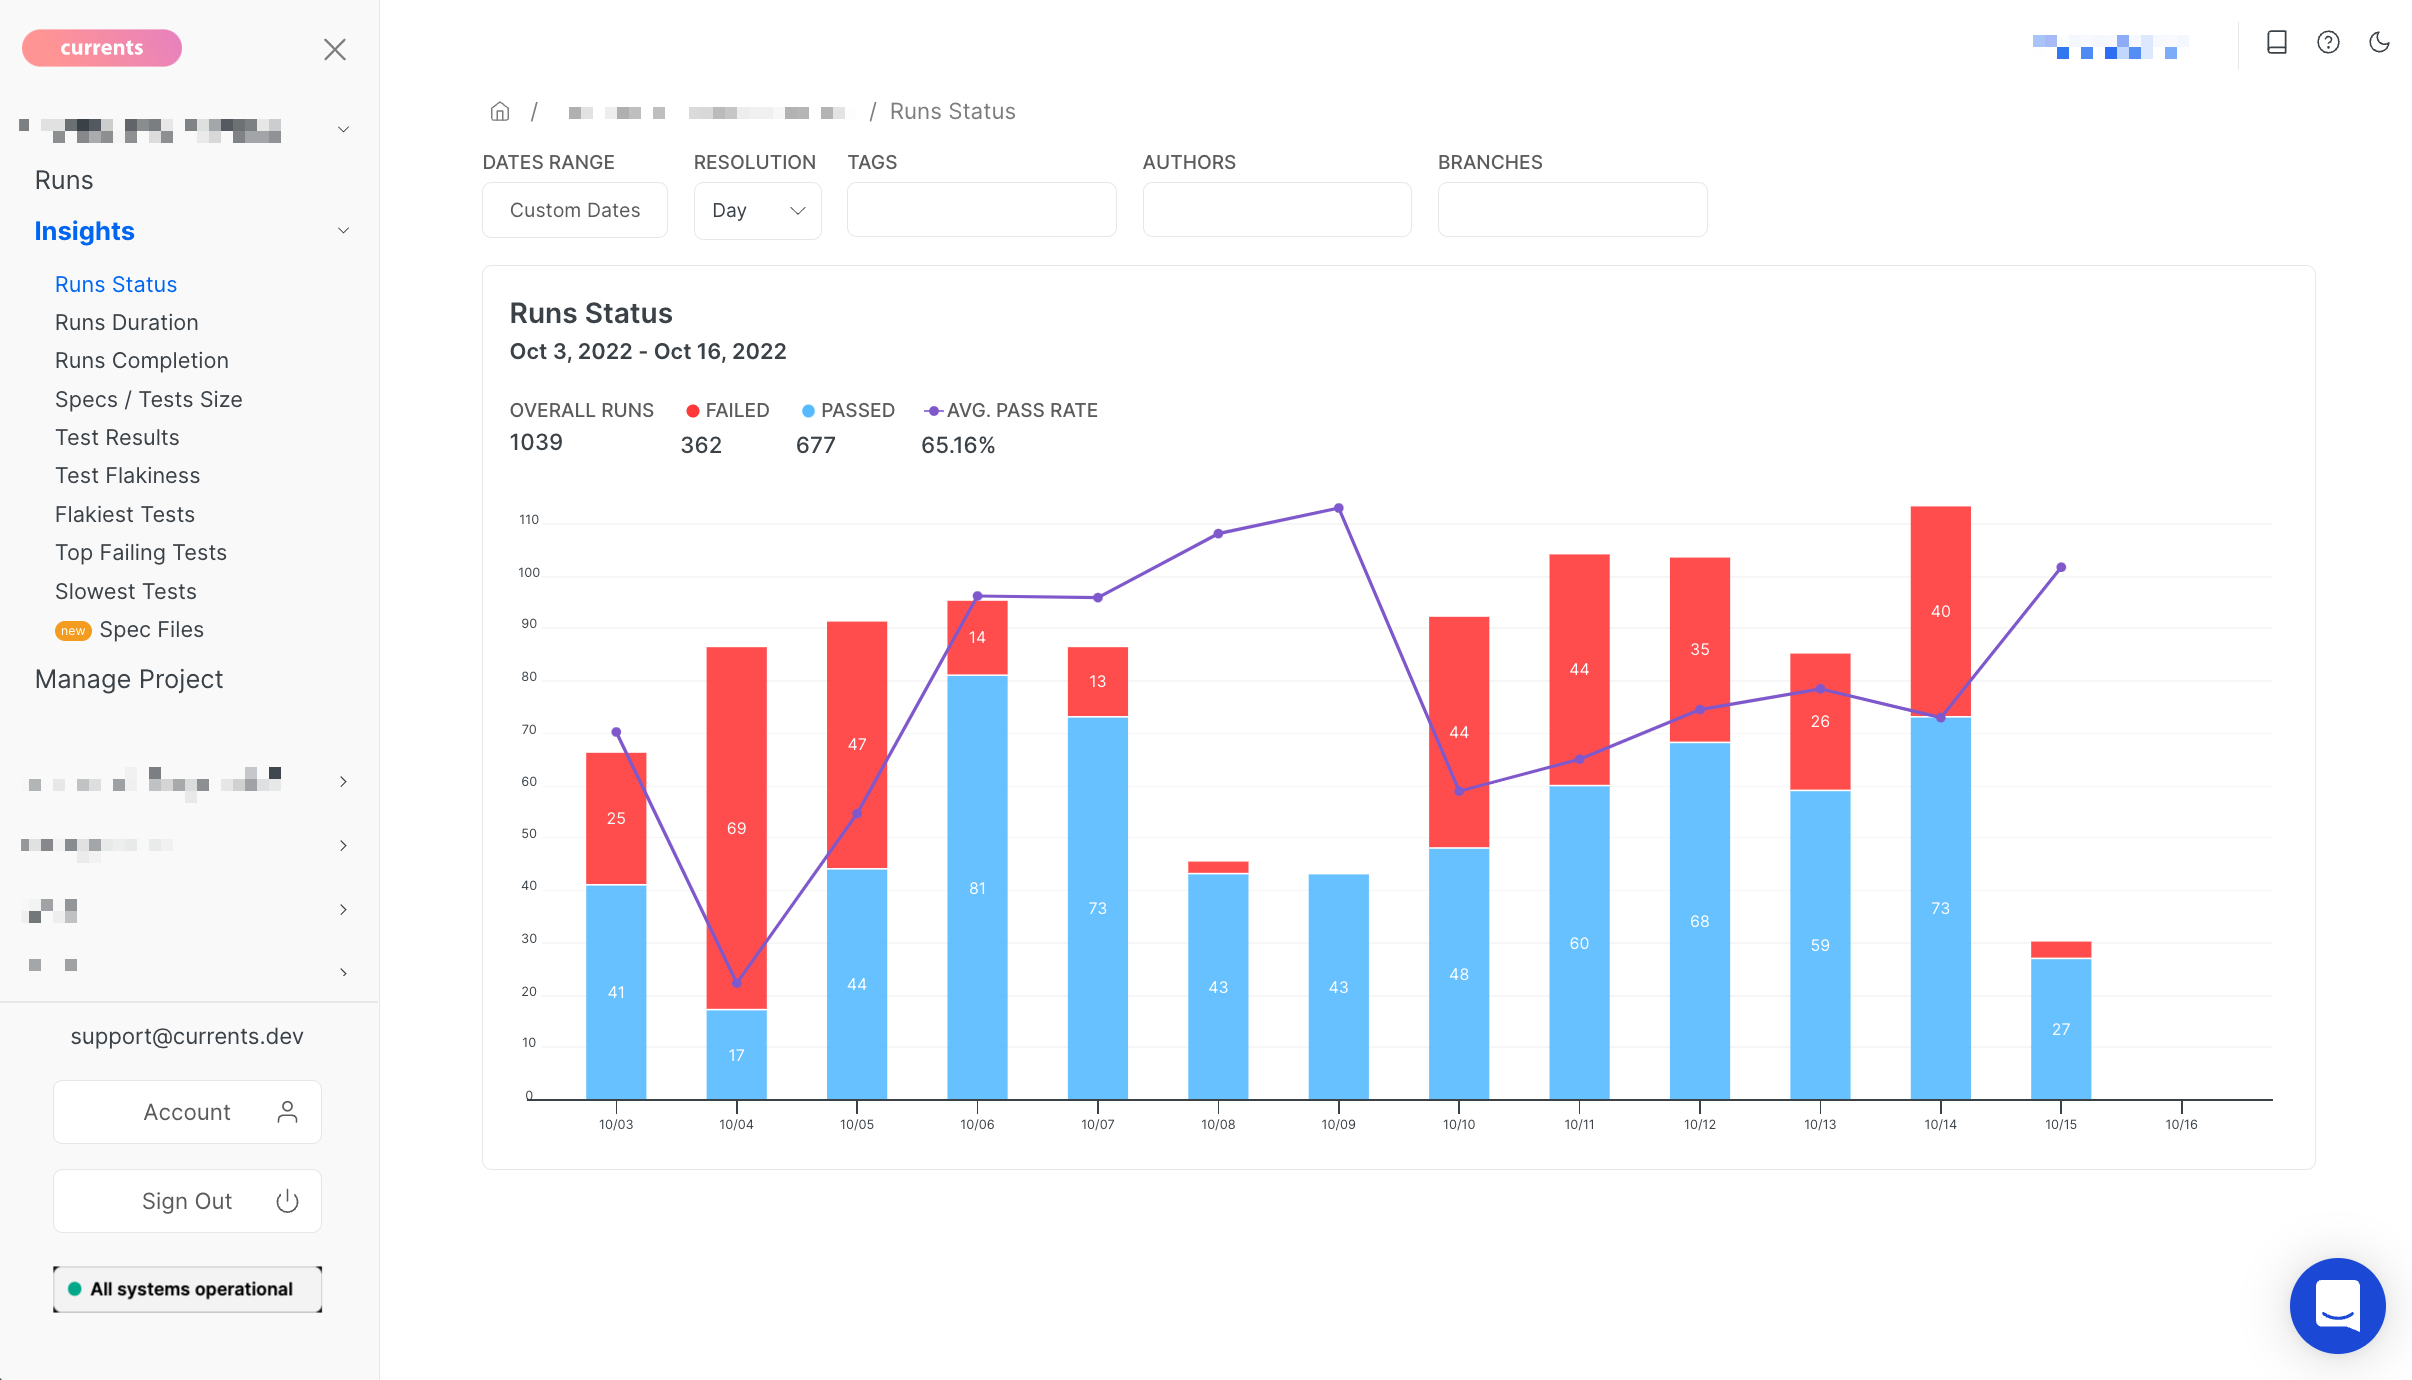This screenshot has height=1380, width=2412.
Task: Toggle dark mode moon icon
Action: pos(2379,42)
